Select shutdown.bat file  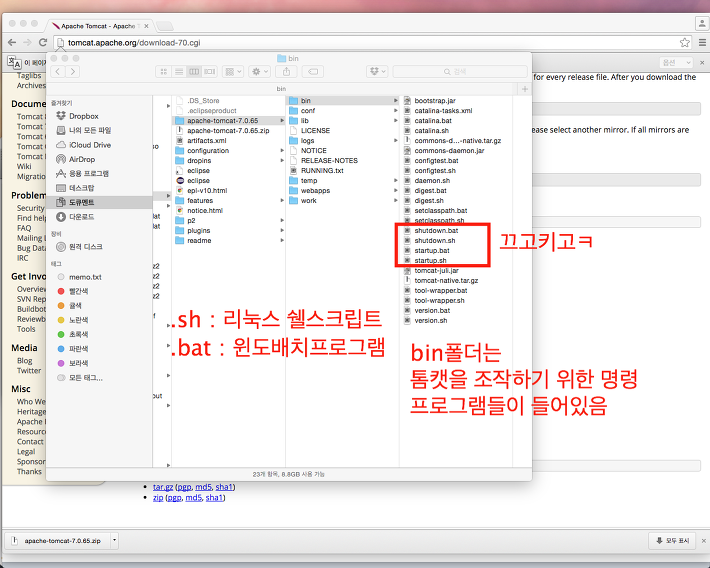[x=431, y=231]
